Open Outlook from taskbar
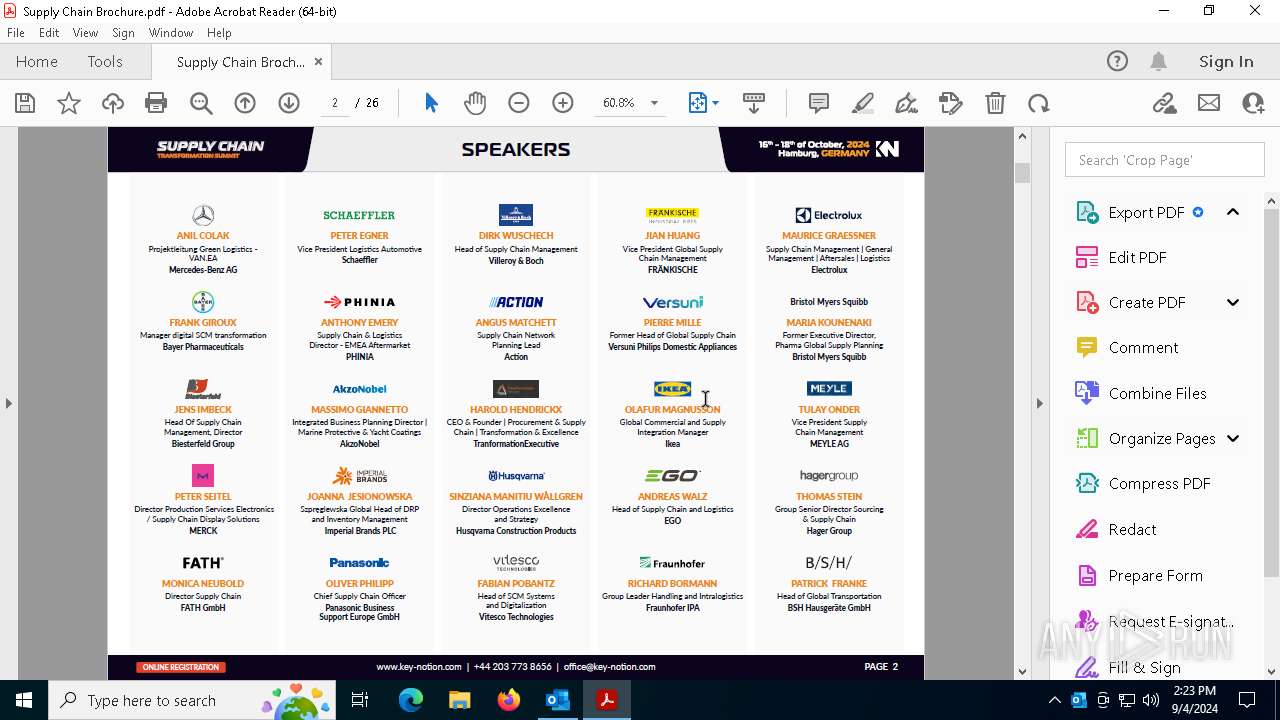The height and width of the screenshot is (720, 1280). pos(557,700)
